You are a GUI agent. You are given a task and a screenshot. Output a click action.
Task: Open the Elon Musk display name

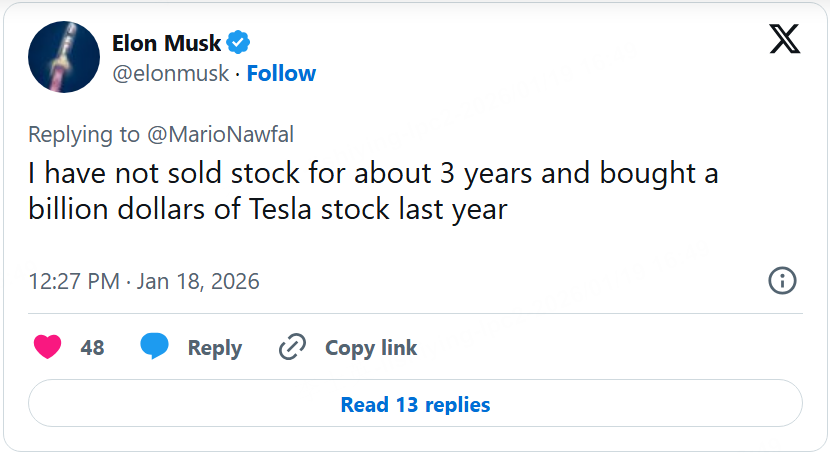click(167, 43)
